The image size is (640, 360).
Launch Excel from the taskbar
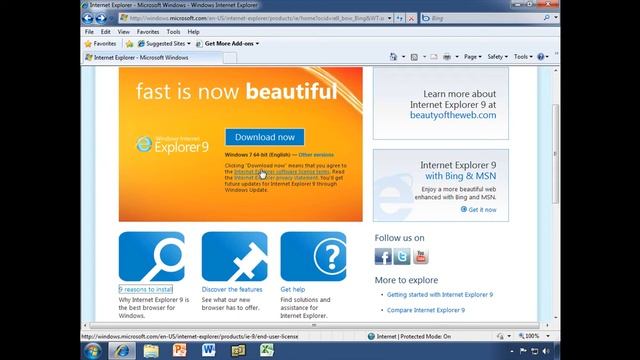point(267,351)
